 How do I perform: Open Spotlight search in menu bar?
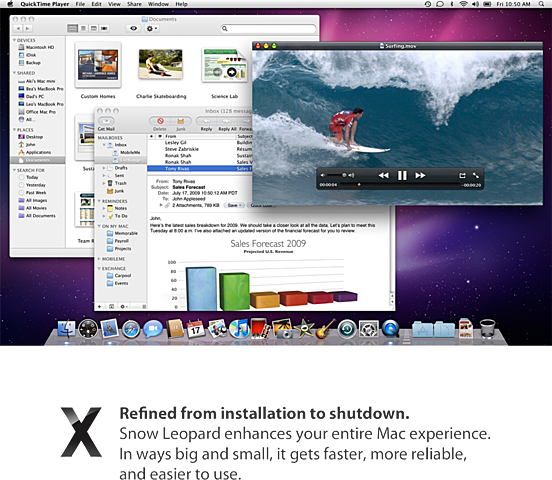[x=541, y=4]
